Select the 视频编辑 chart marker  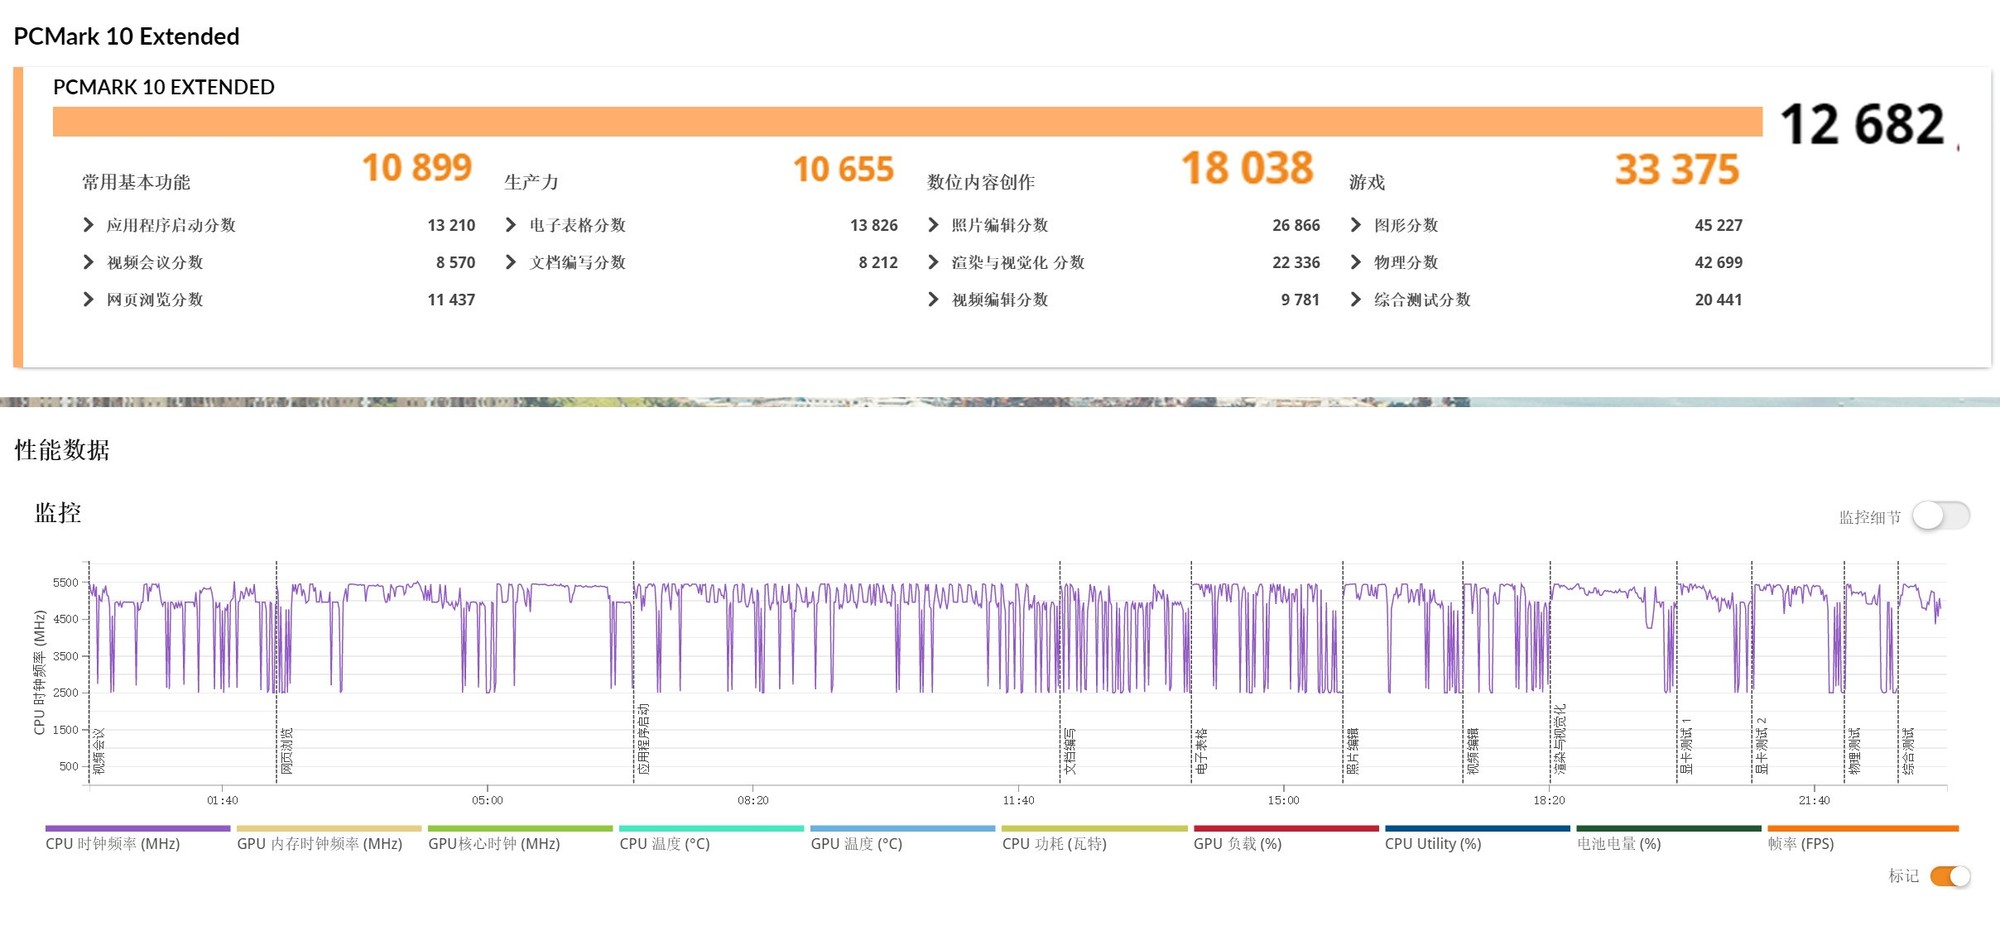(x=1473, y=751)
